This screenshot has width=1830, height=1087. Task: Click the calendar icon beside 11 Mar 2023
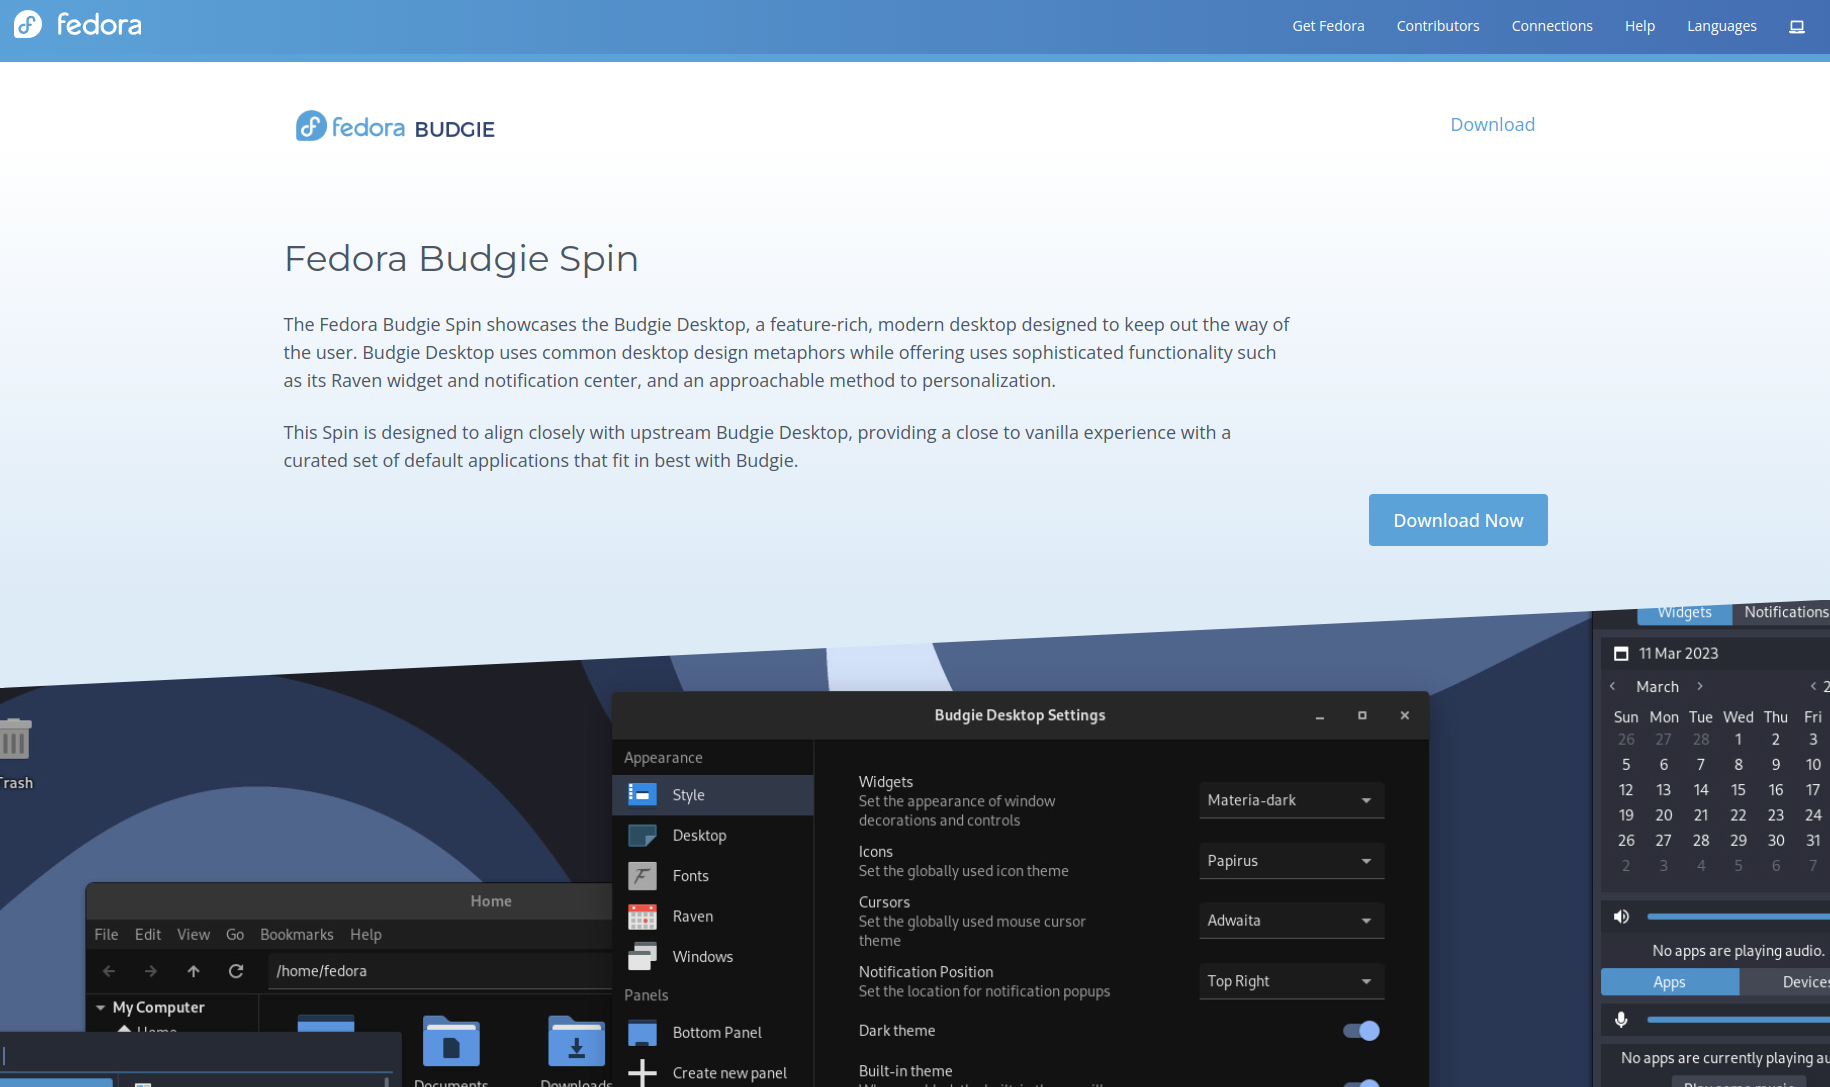[x=1621, y=653]
